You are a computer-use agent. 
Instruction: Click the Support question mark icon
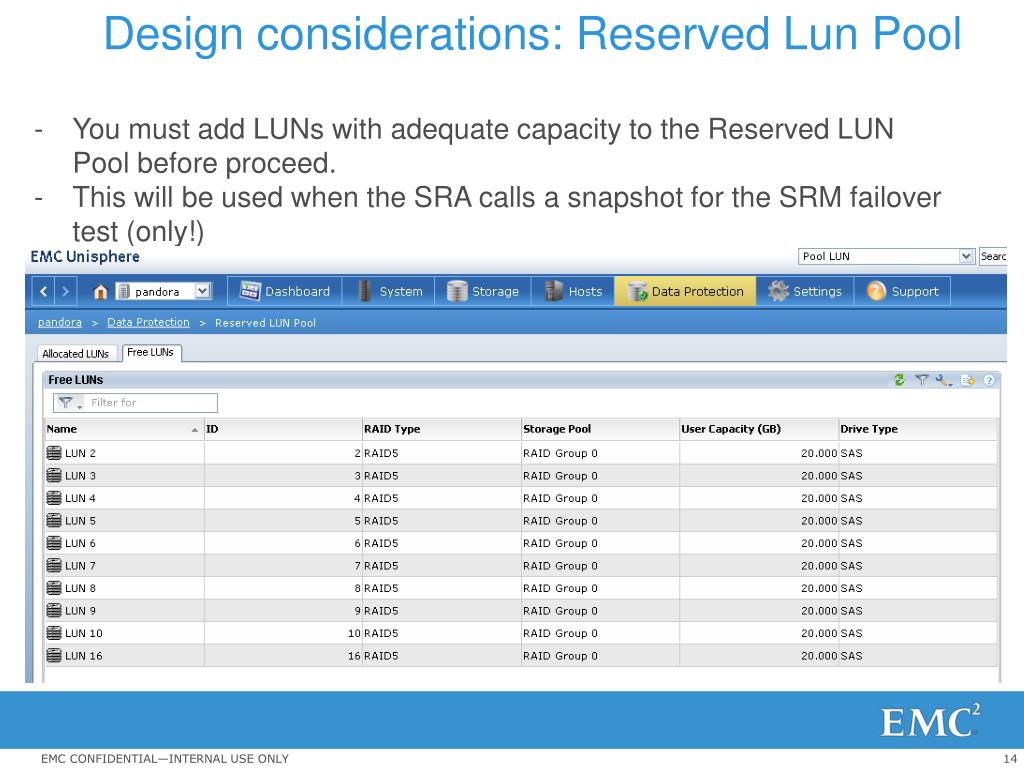pos(876,291)
